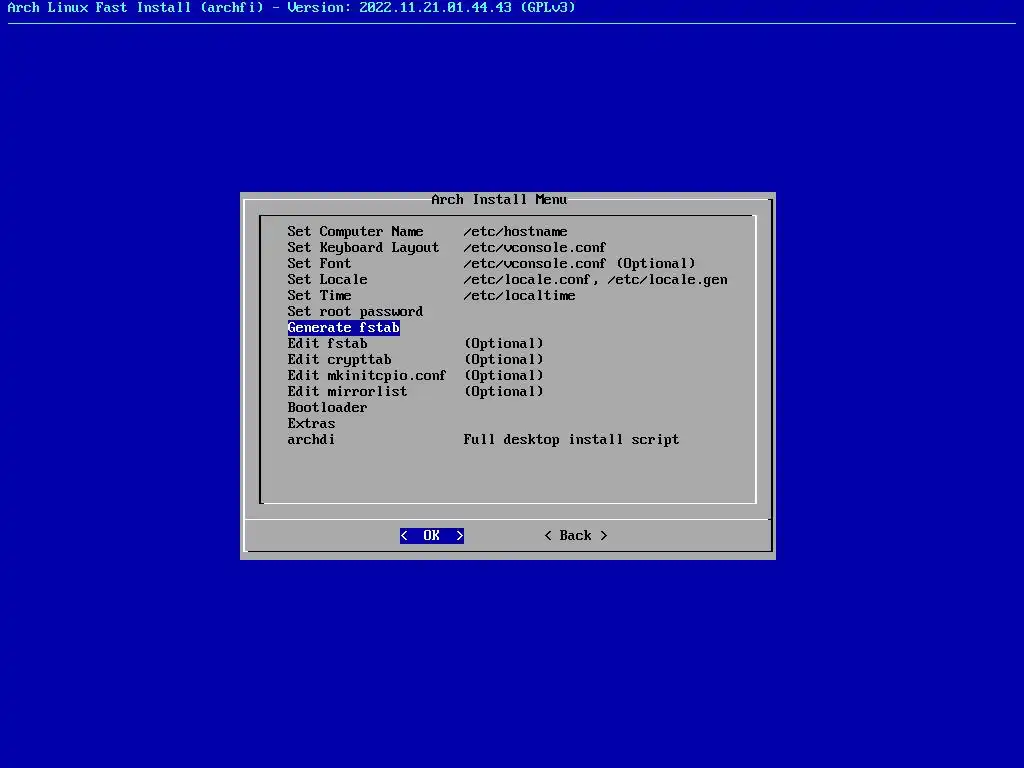Confirm with the OK button
The width and height of the screenshot is (1024, 768).
(x=432, y=536)
